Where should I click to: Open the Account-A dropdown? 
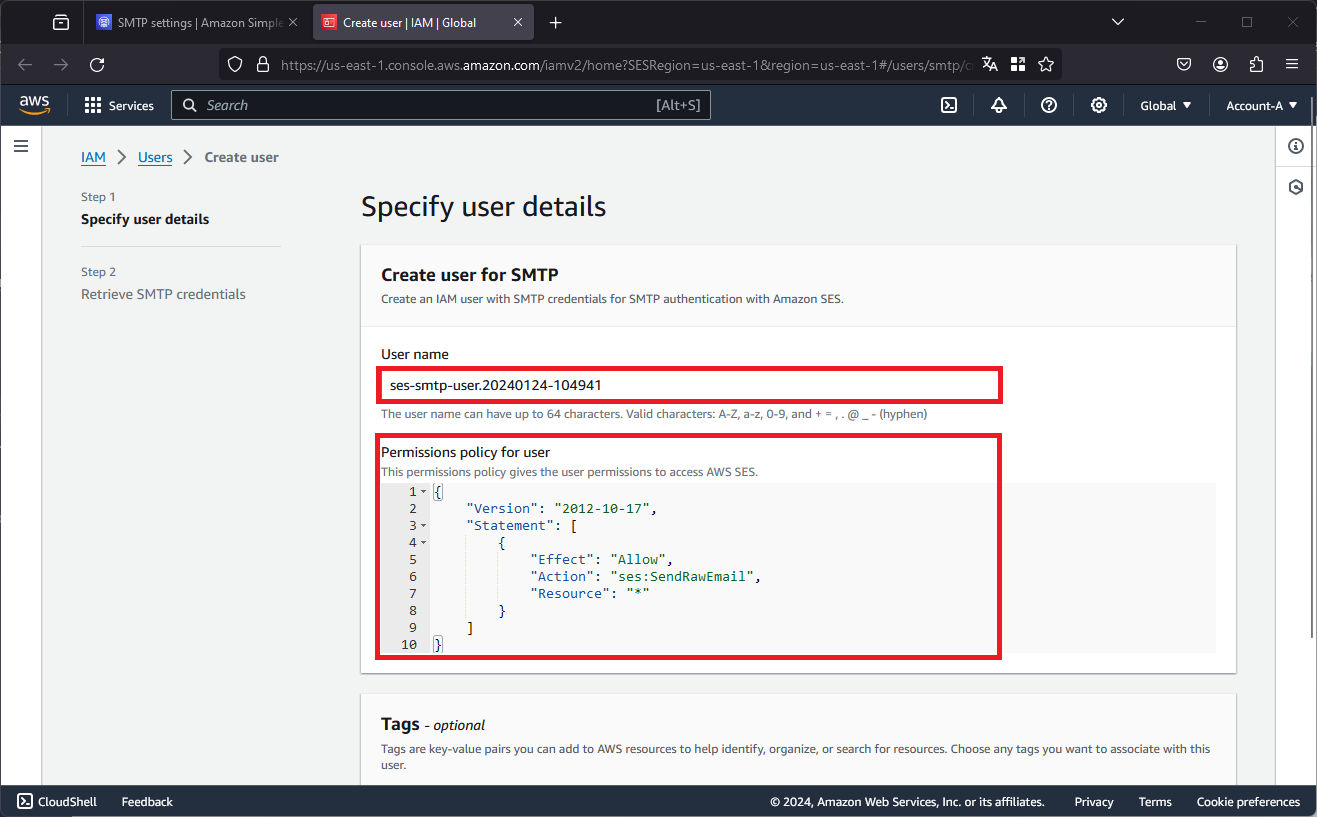pos(1262,105)
